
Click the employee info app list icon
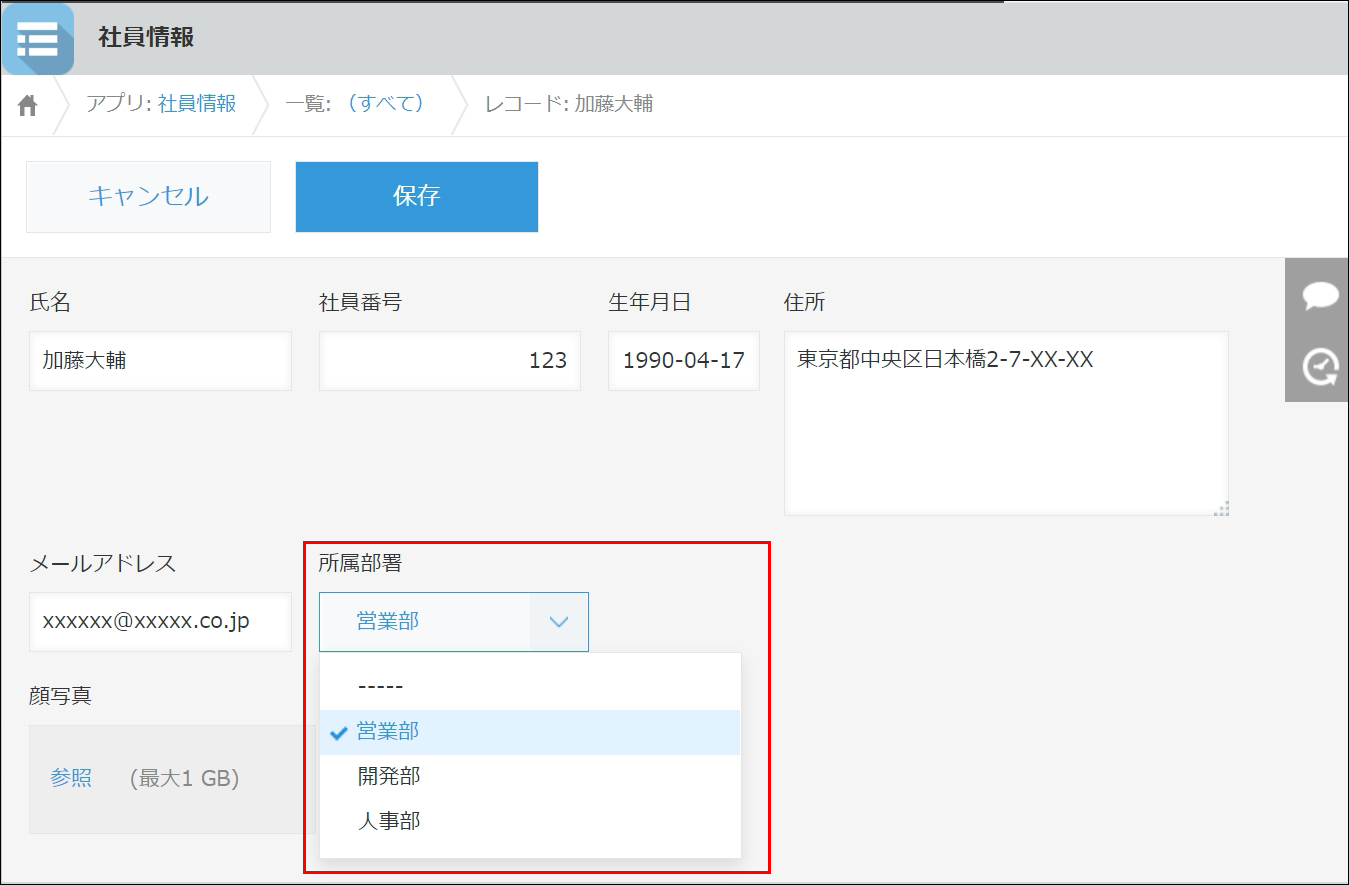38,39
